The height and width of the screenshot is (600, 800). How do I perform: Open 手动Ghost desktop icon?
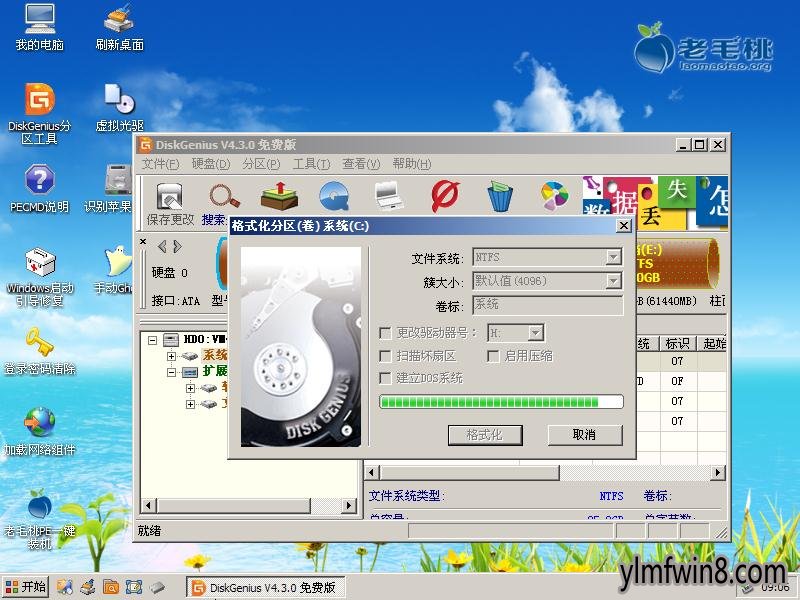pos(115,270)
